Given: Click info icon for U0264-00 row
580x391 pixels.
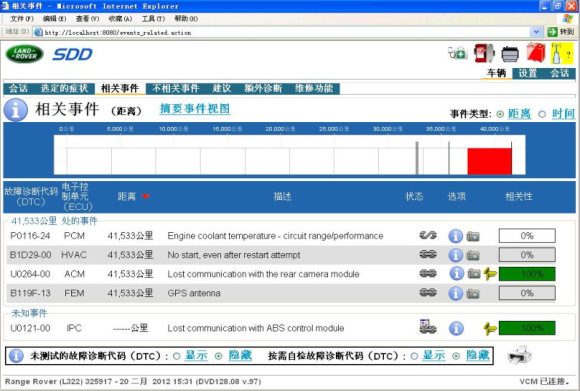Looking at the screenshot, I should (x=456, y=274).
